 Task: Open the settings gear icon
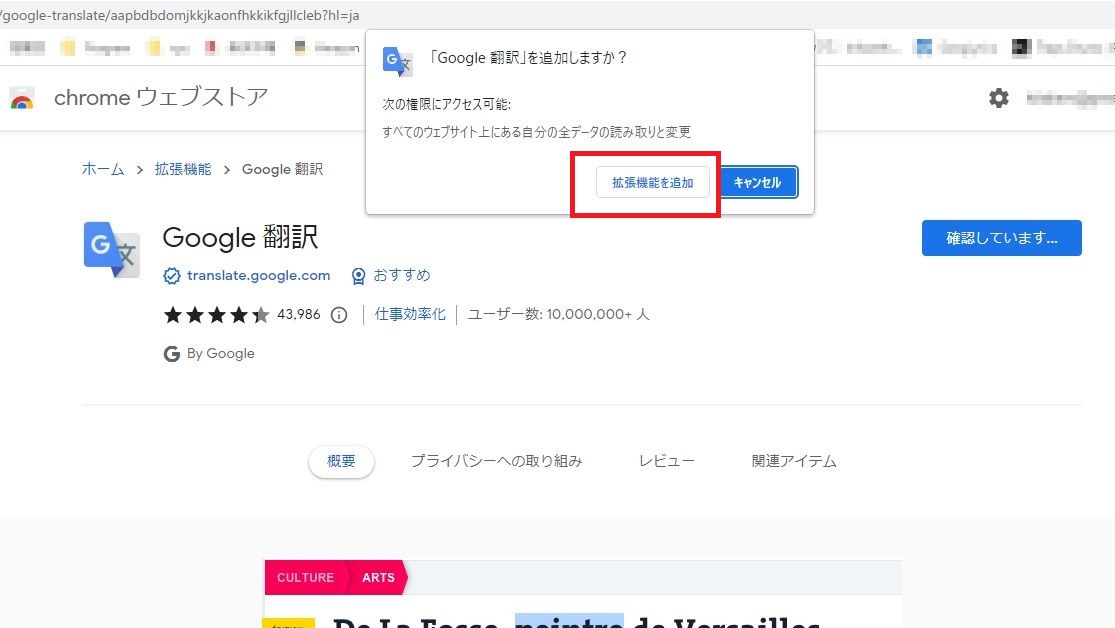coord(998,98)
